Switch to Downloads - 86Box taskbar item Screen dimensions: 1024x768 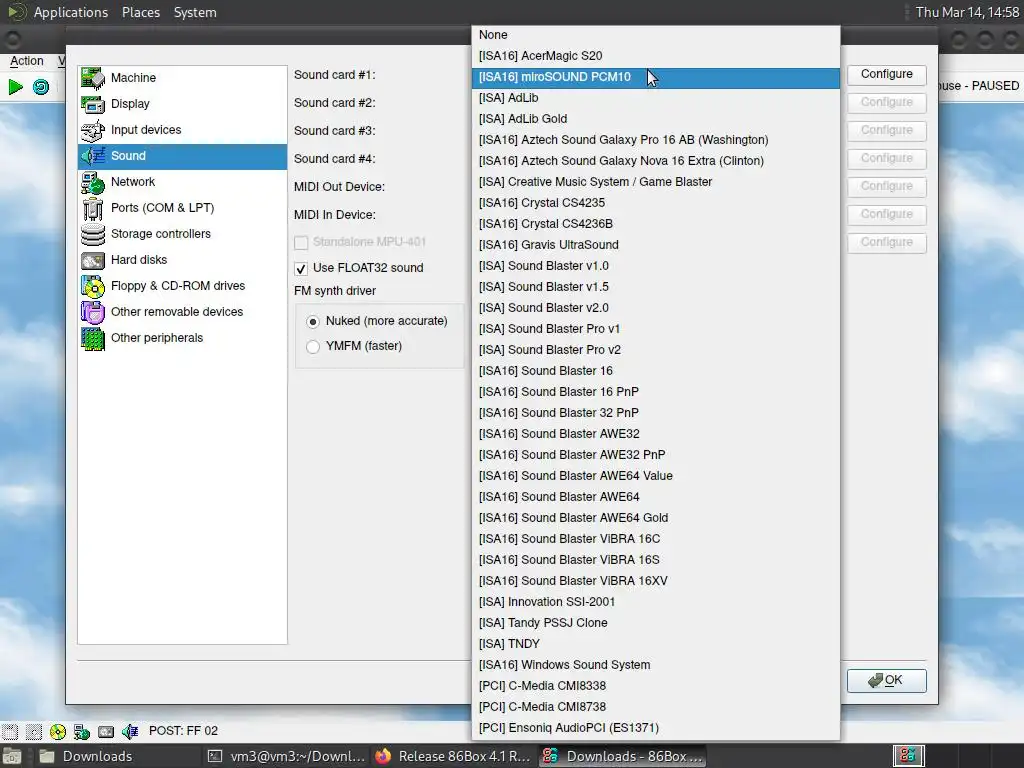click(x=623, y=756)
